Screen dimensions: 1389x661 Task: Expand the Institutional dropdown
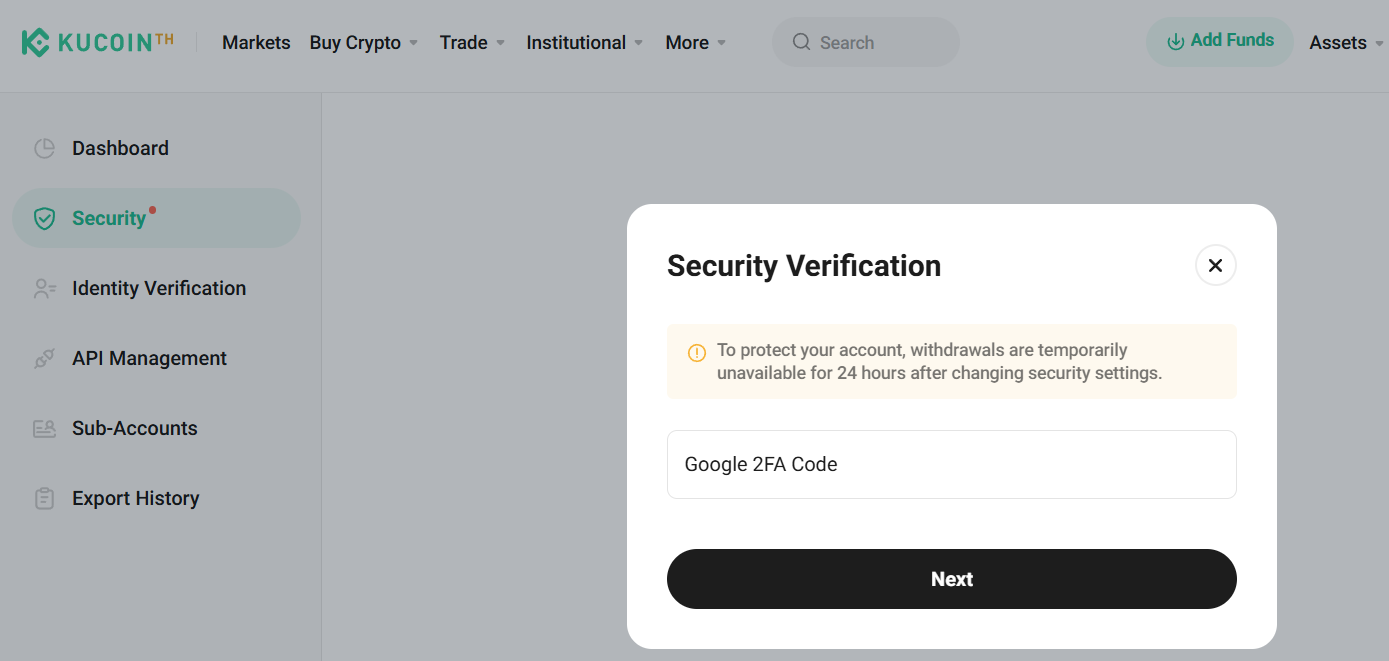click(584, 42)
